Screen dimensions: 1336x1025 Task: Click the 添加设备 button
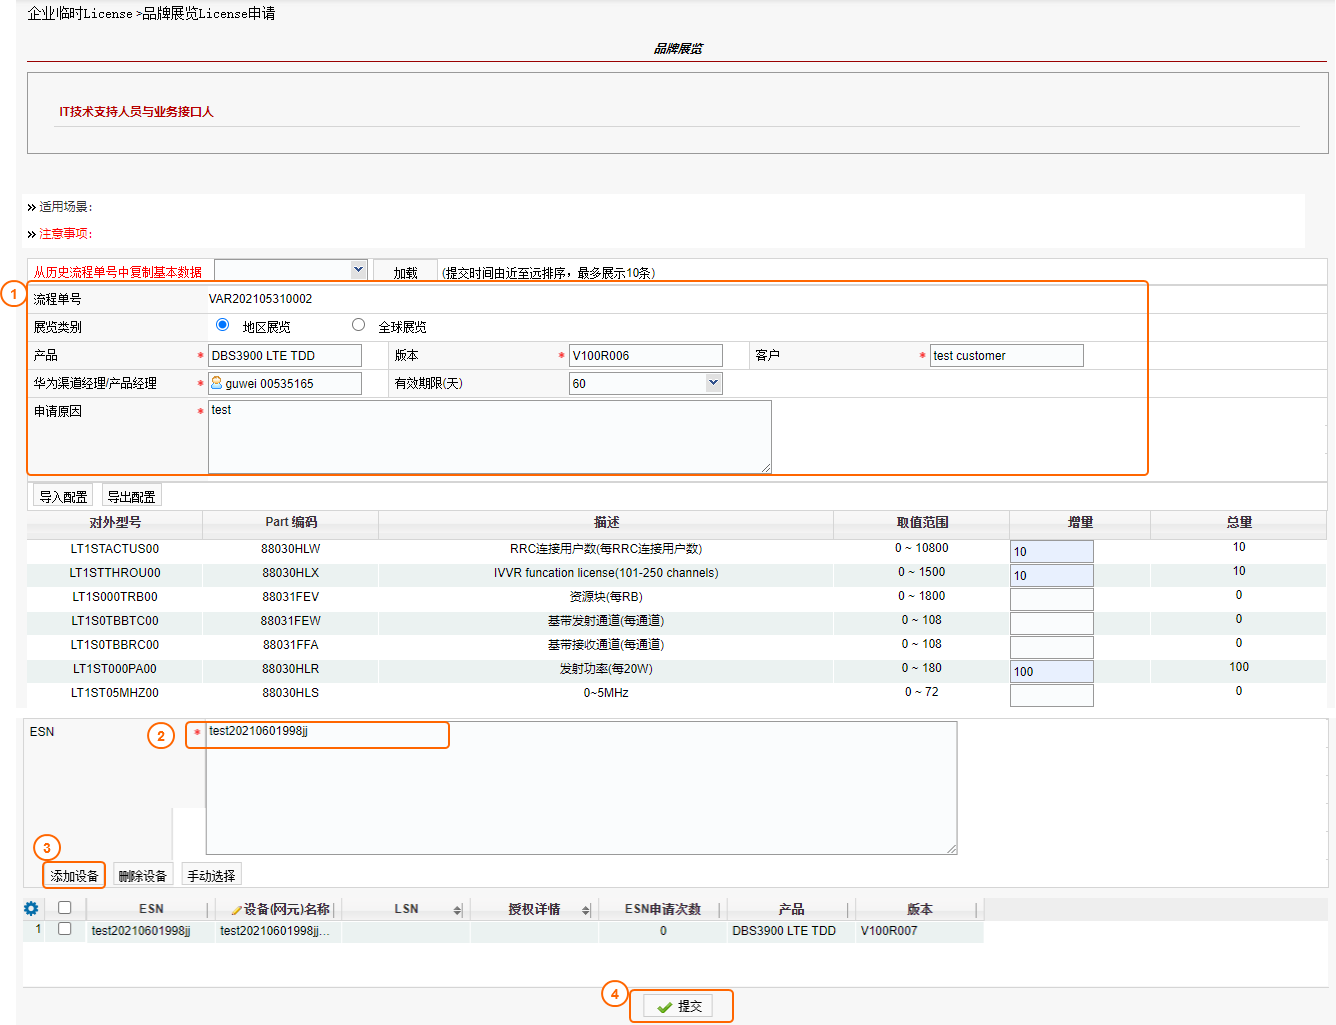pos(74,875)
